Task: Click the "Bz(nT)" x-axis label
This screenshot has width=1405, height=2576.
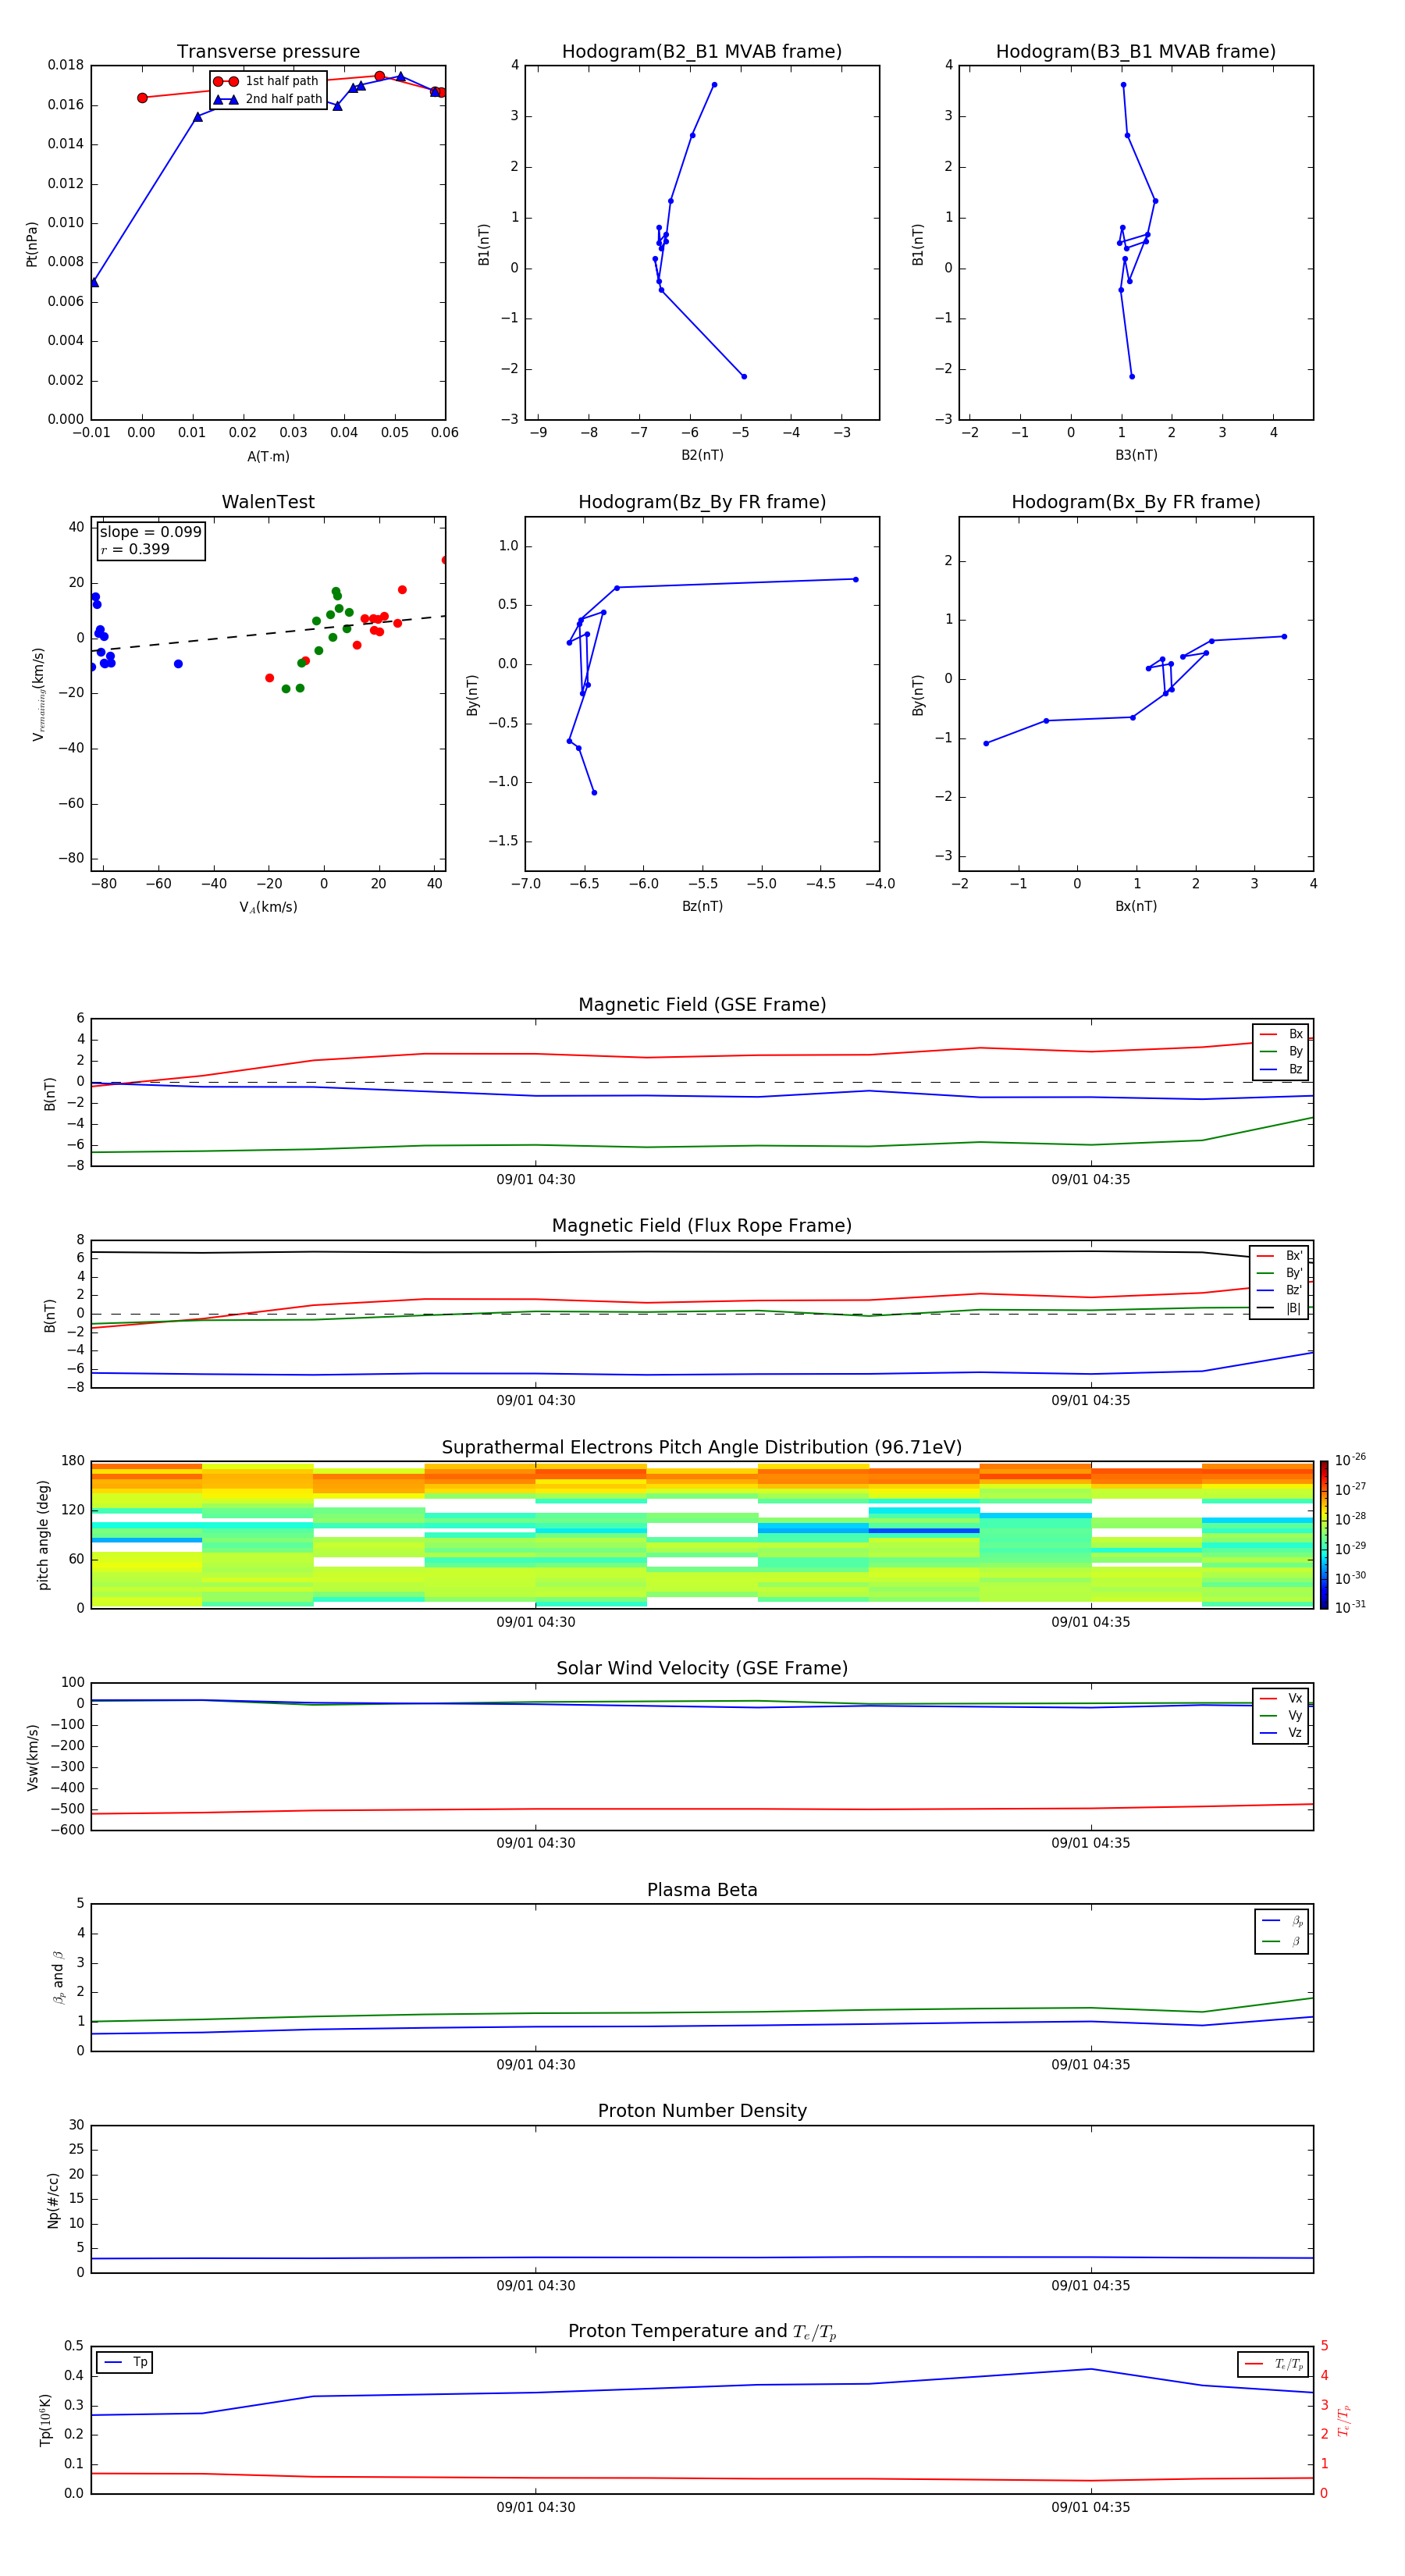Action: click(x=702, y=906)
